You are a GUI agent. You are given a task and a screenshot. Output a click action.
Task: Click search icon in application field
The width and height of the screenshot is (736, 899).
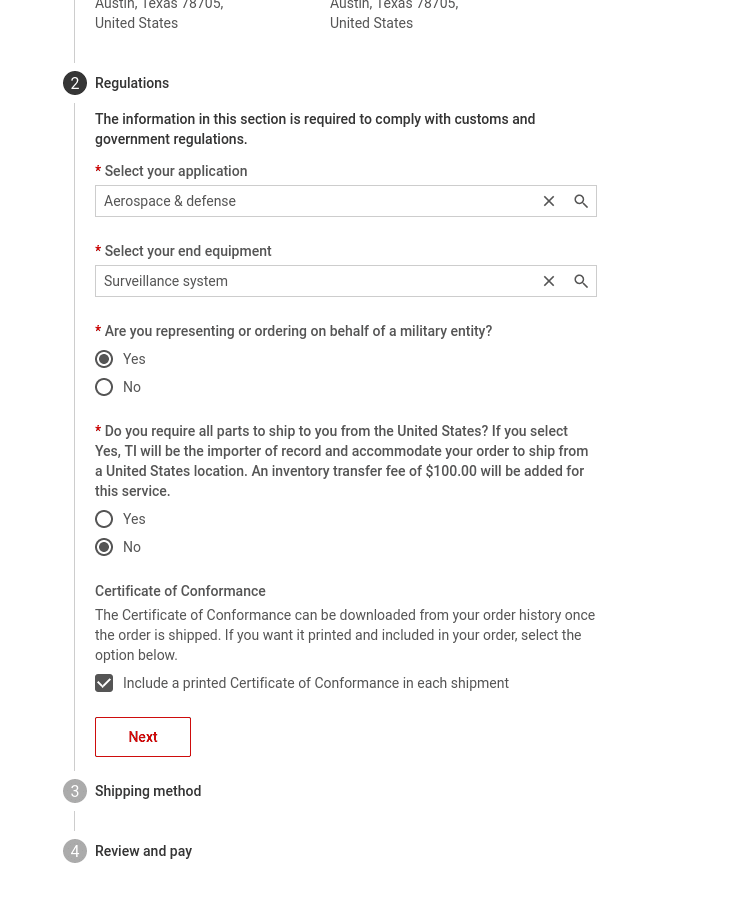click(581, 201)
